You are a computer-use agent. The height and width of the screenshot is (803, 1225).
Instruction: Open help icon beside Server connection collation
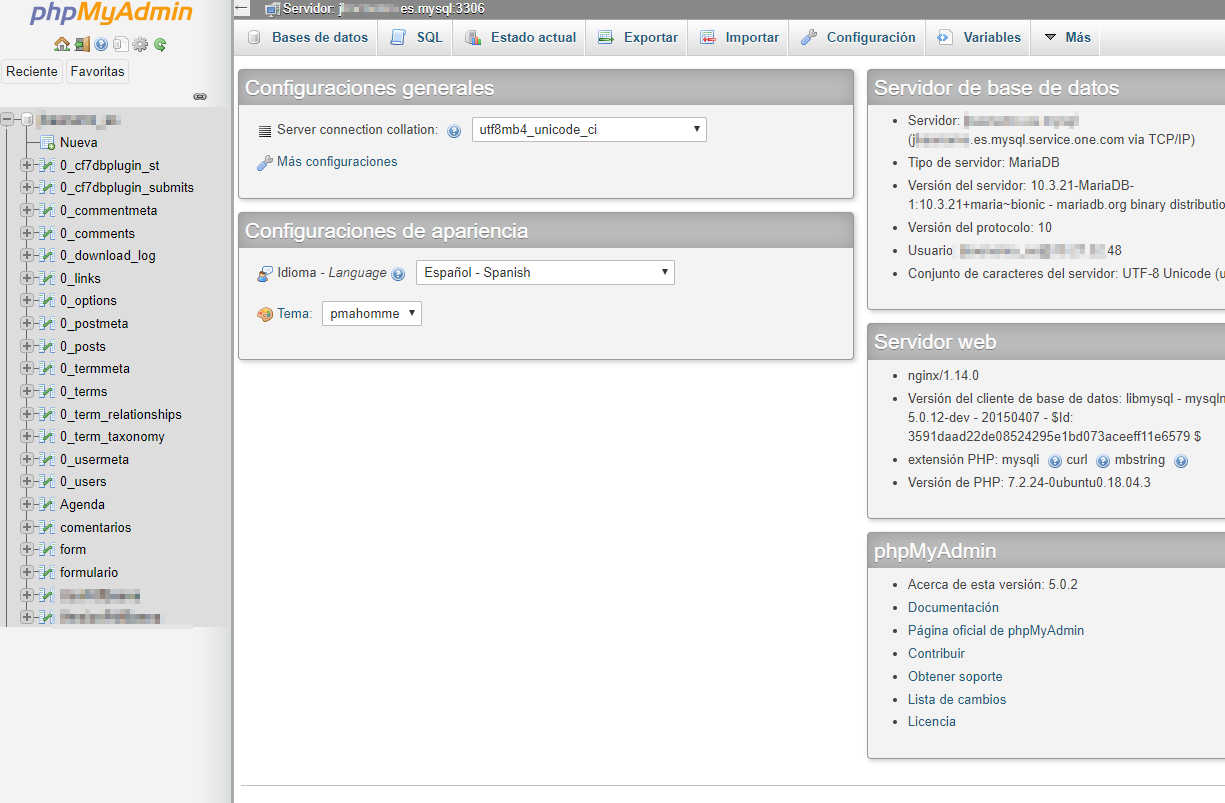(454, 131)
